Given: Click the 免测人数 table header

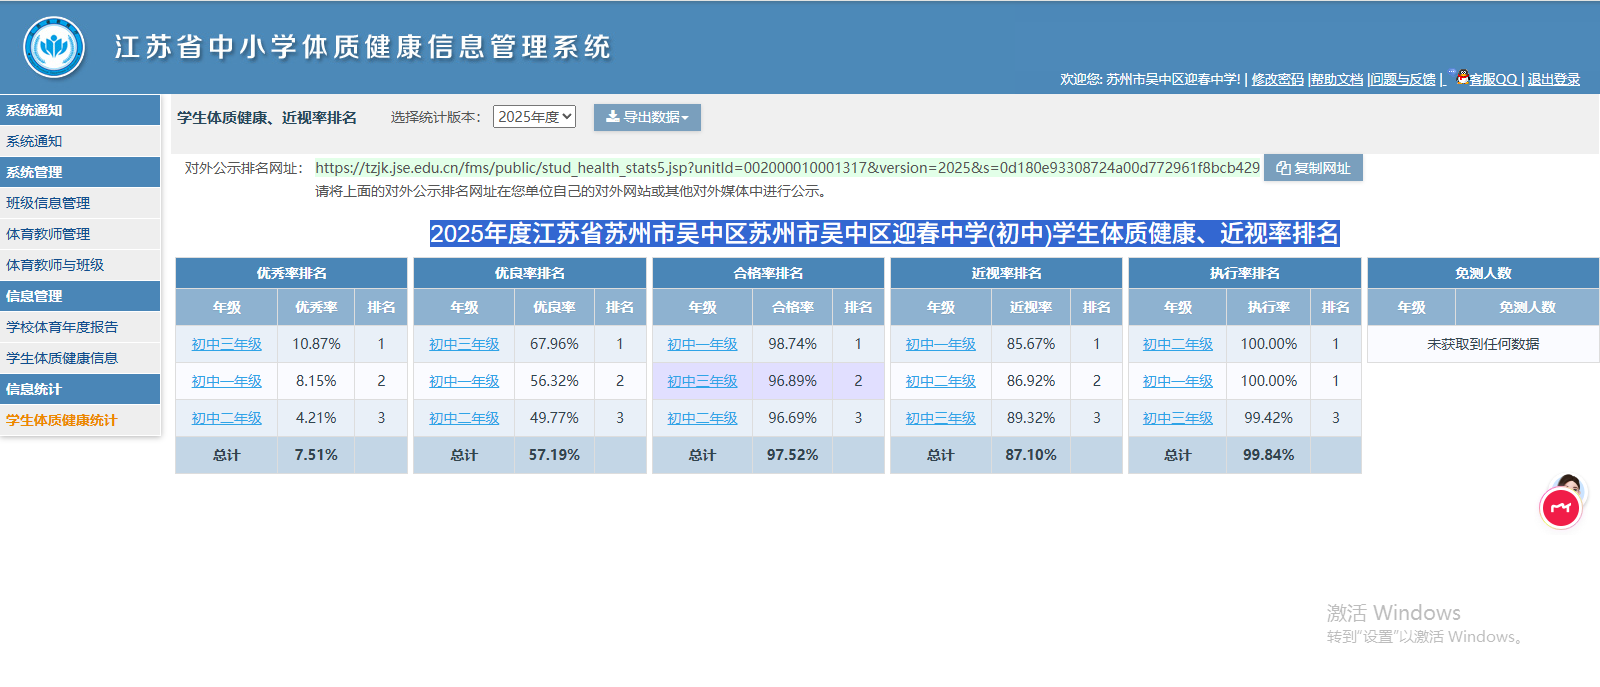Looking at the screenshot, I should click(1483, 273).
